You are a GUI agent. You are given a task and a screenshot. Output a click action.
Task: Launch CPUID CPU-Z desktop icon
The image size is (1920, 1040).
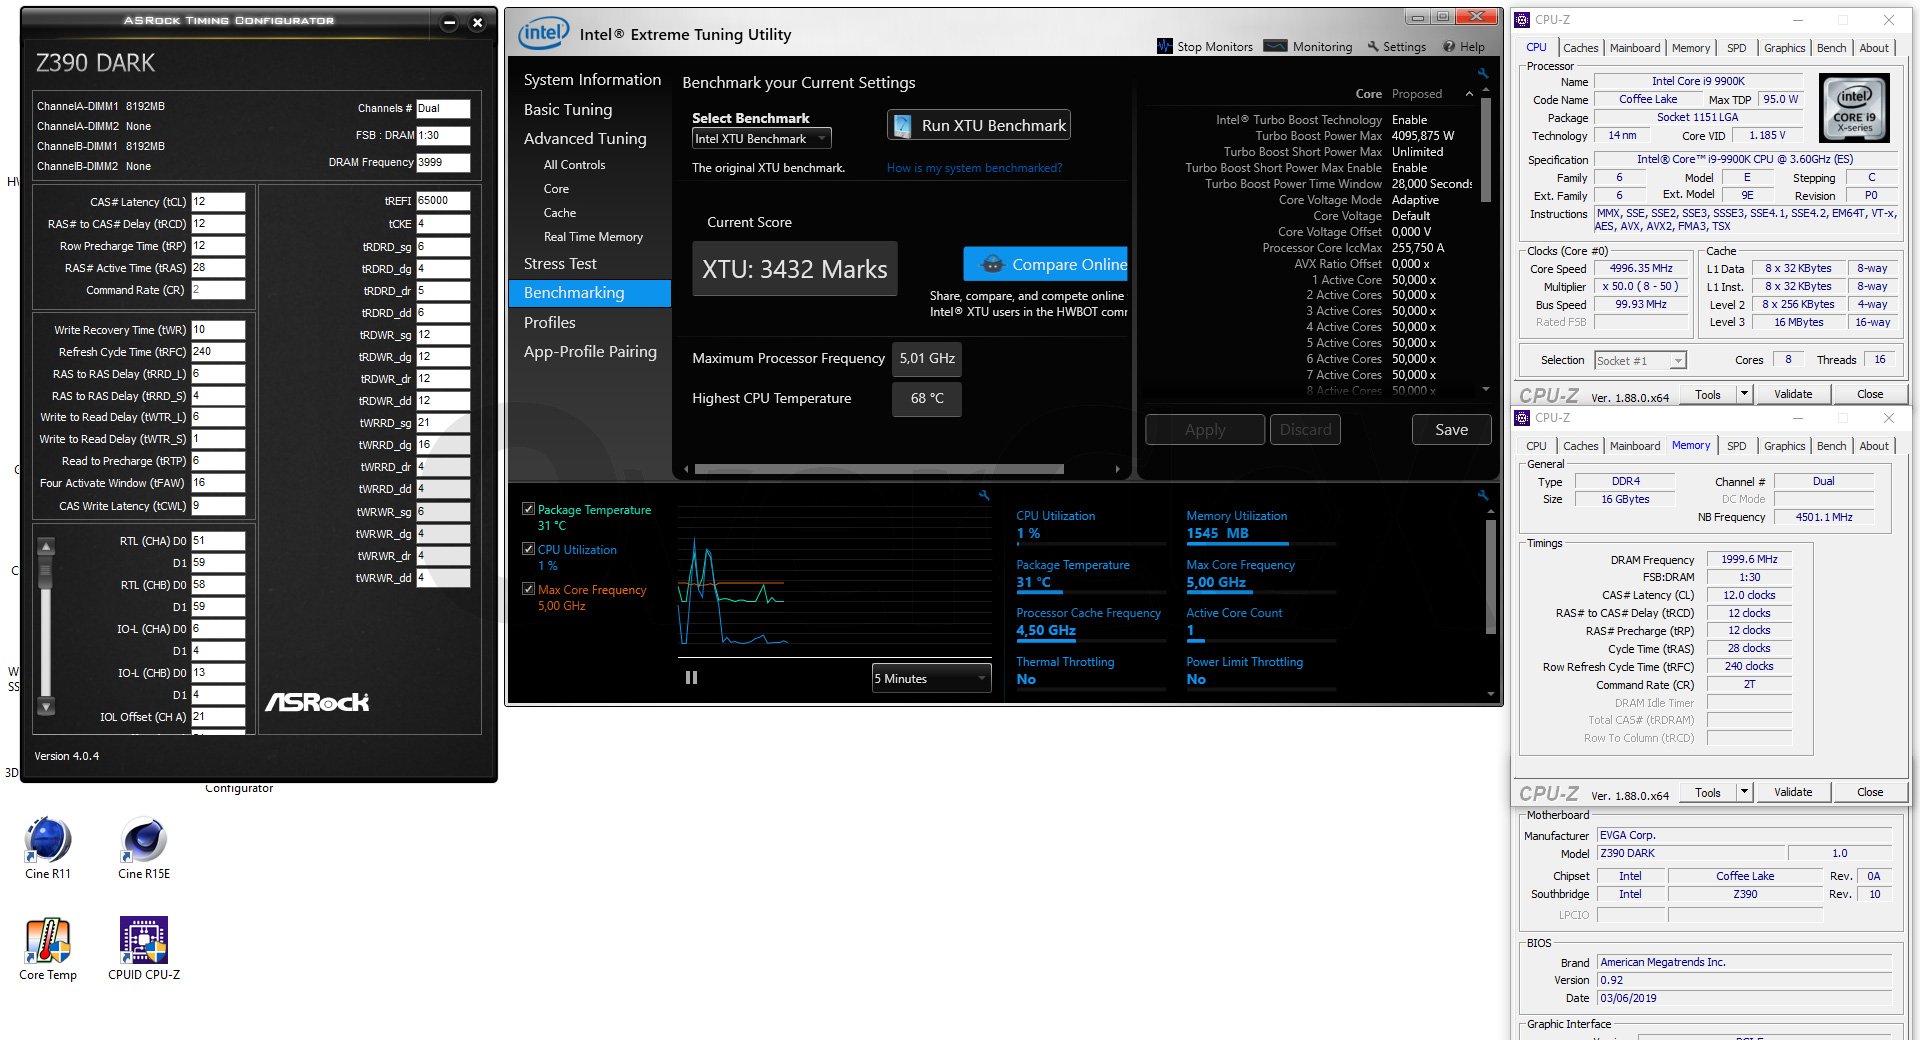point(144,949)
